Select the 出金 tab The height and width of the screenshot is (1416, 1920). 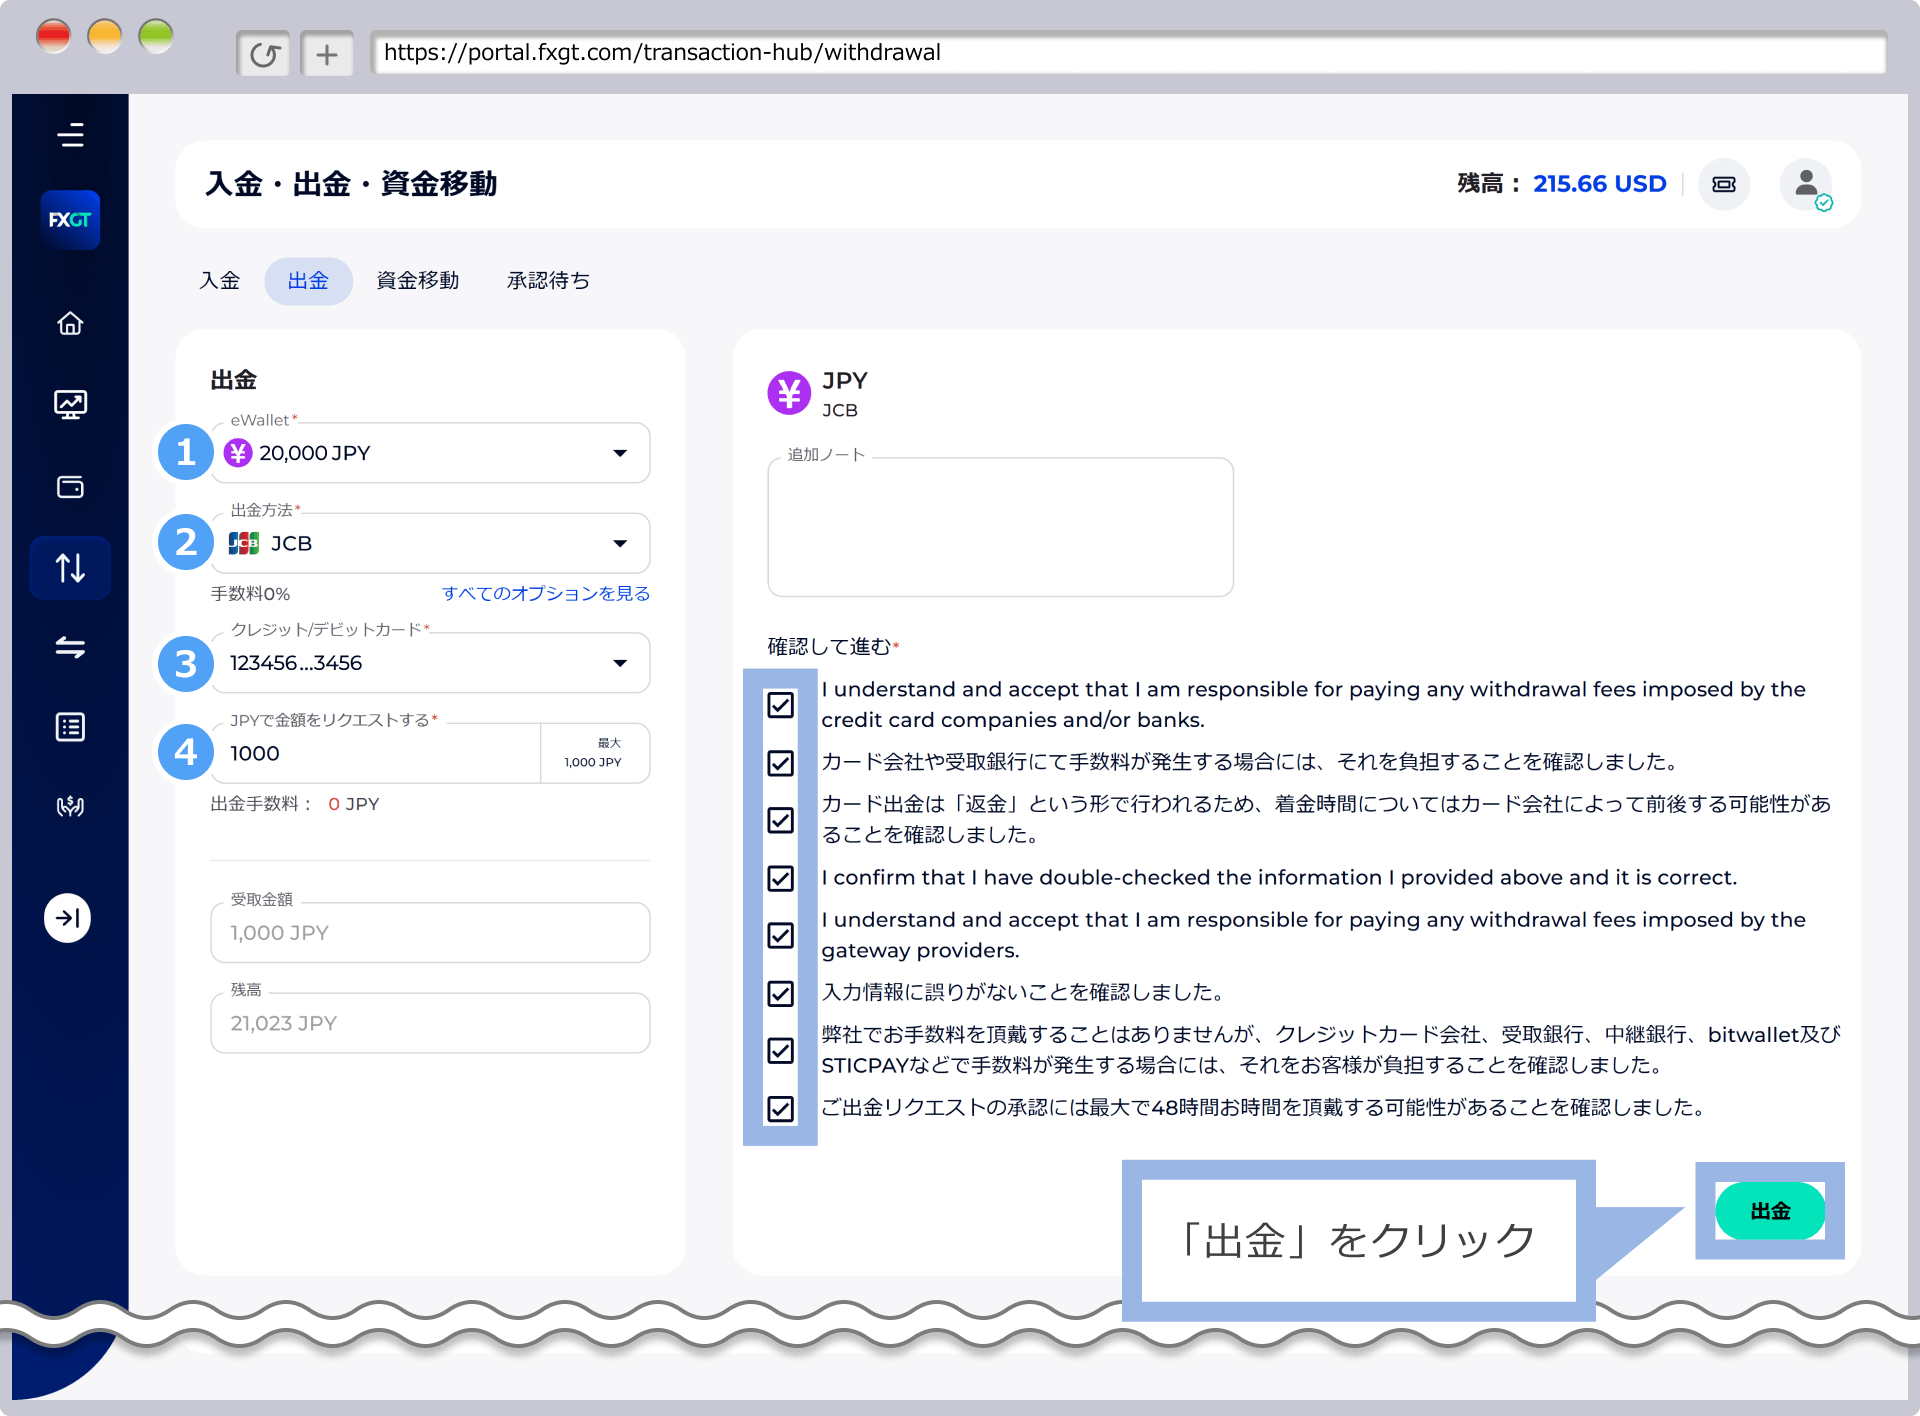coord(308,281)
